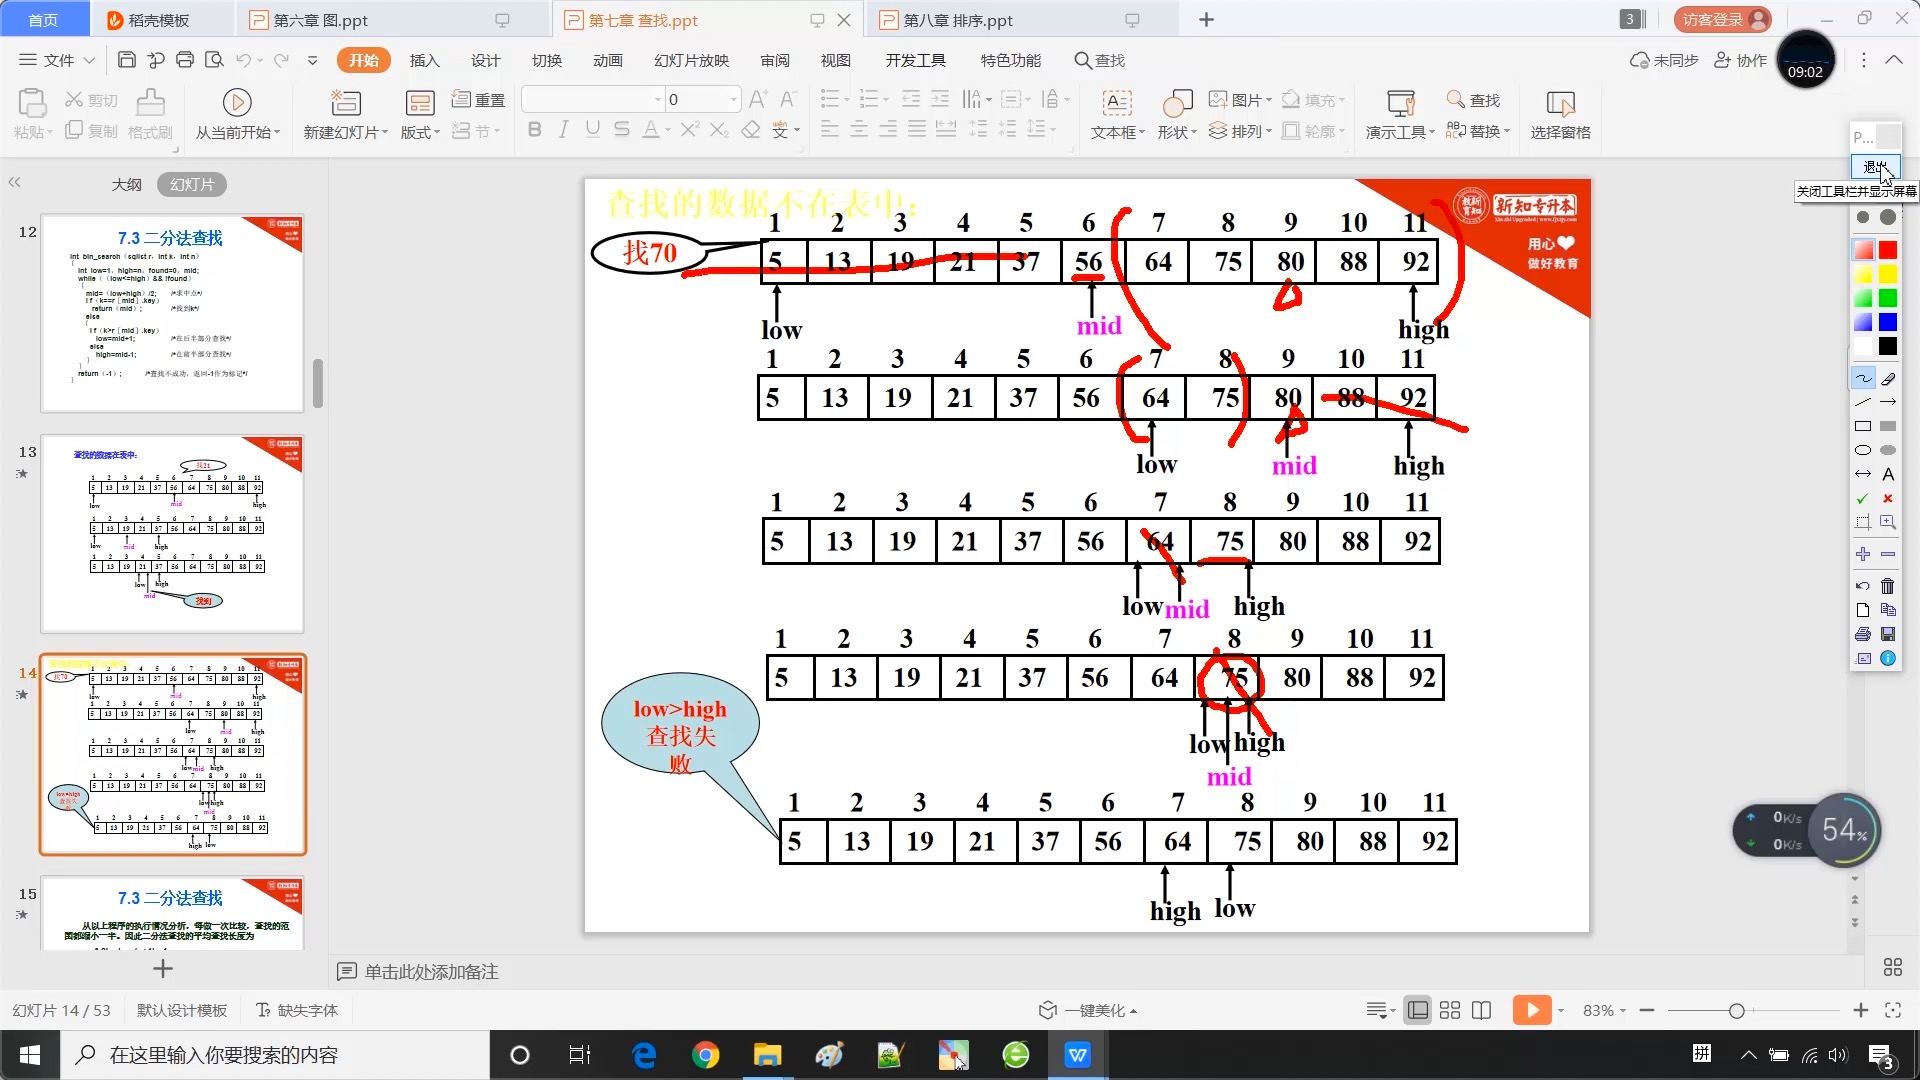Image resolution: width=1920 pixels, height=1080 pixels.
Task: Toggle Bold formatting
Action: point(534,129)
